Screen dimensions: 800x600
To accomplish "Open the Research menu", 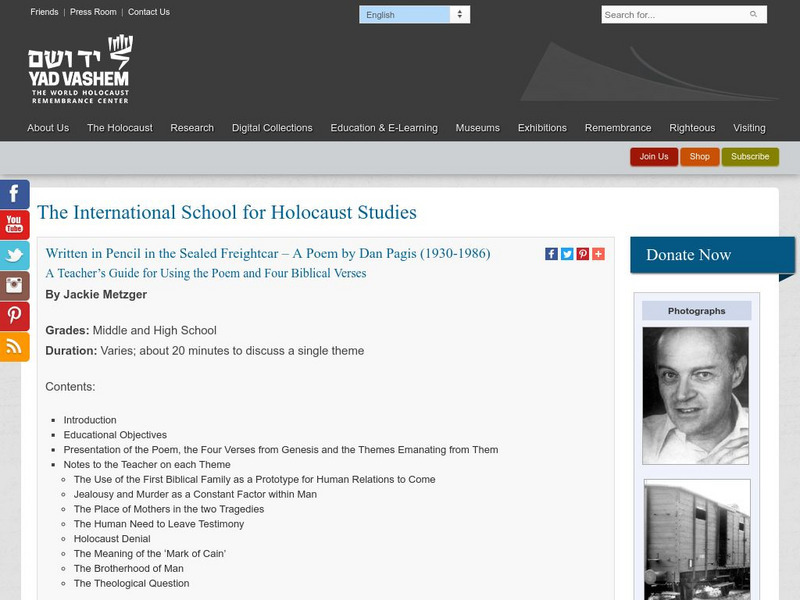I will click(x=192, y=128).
